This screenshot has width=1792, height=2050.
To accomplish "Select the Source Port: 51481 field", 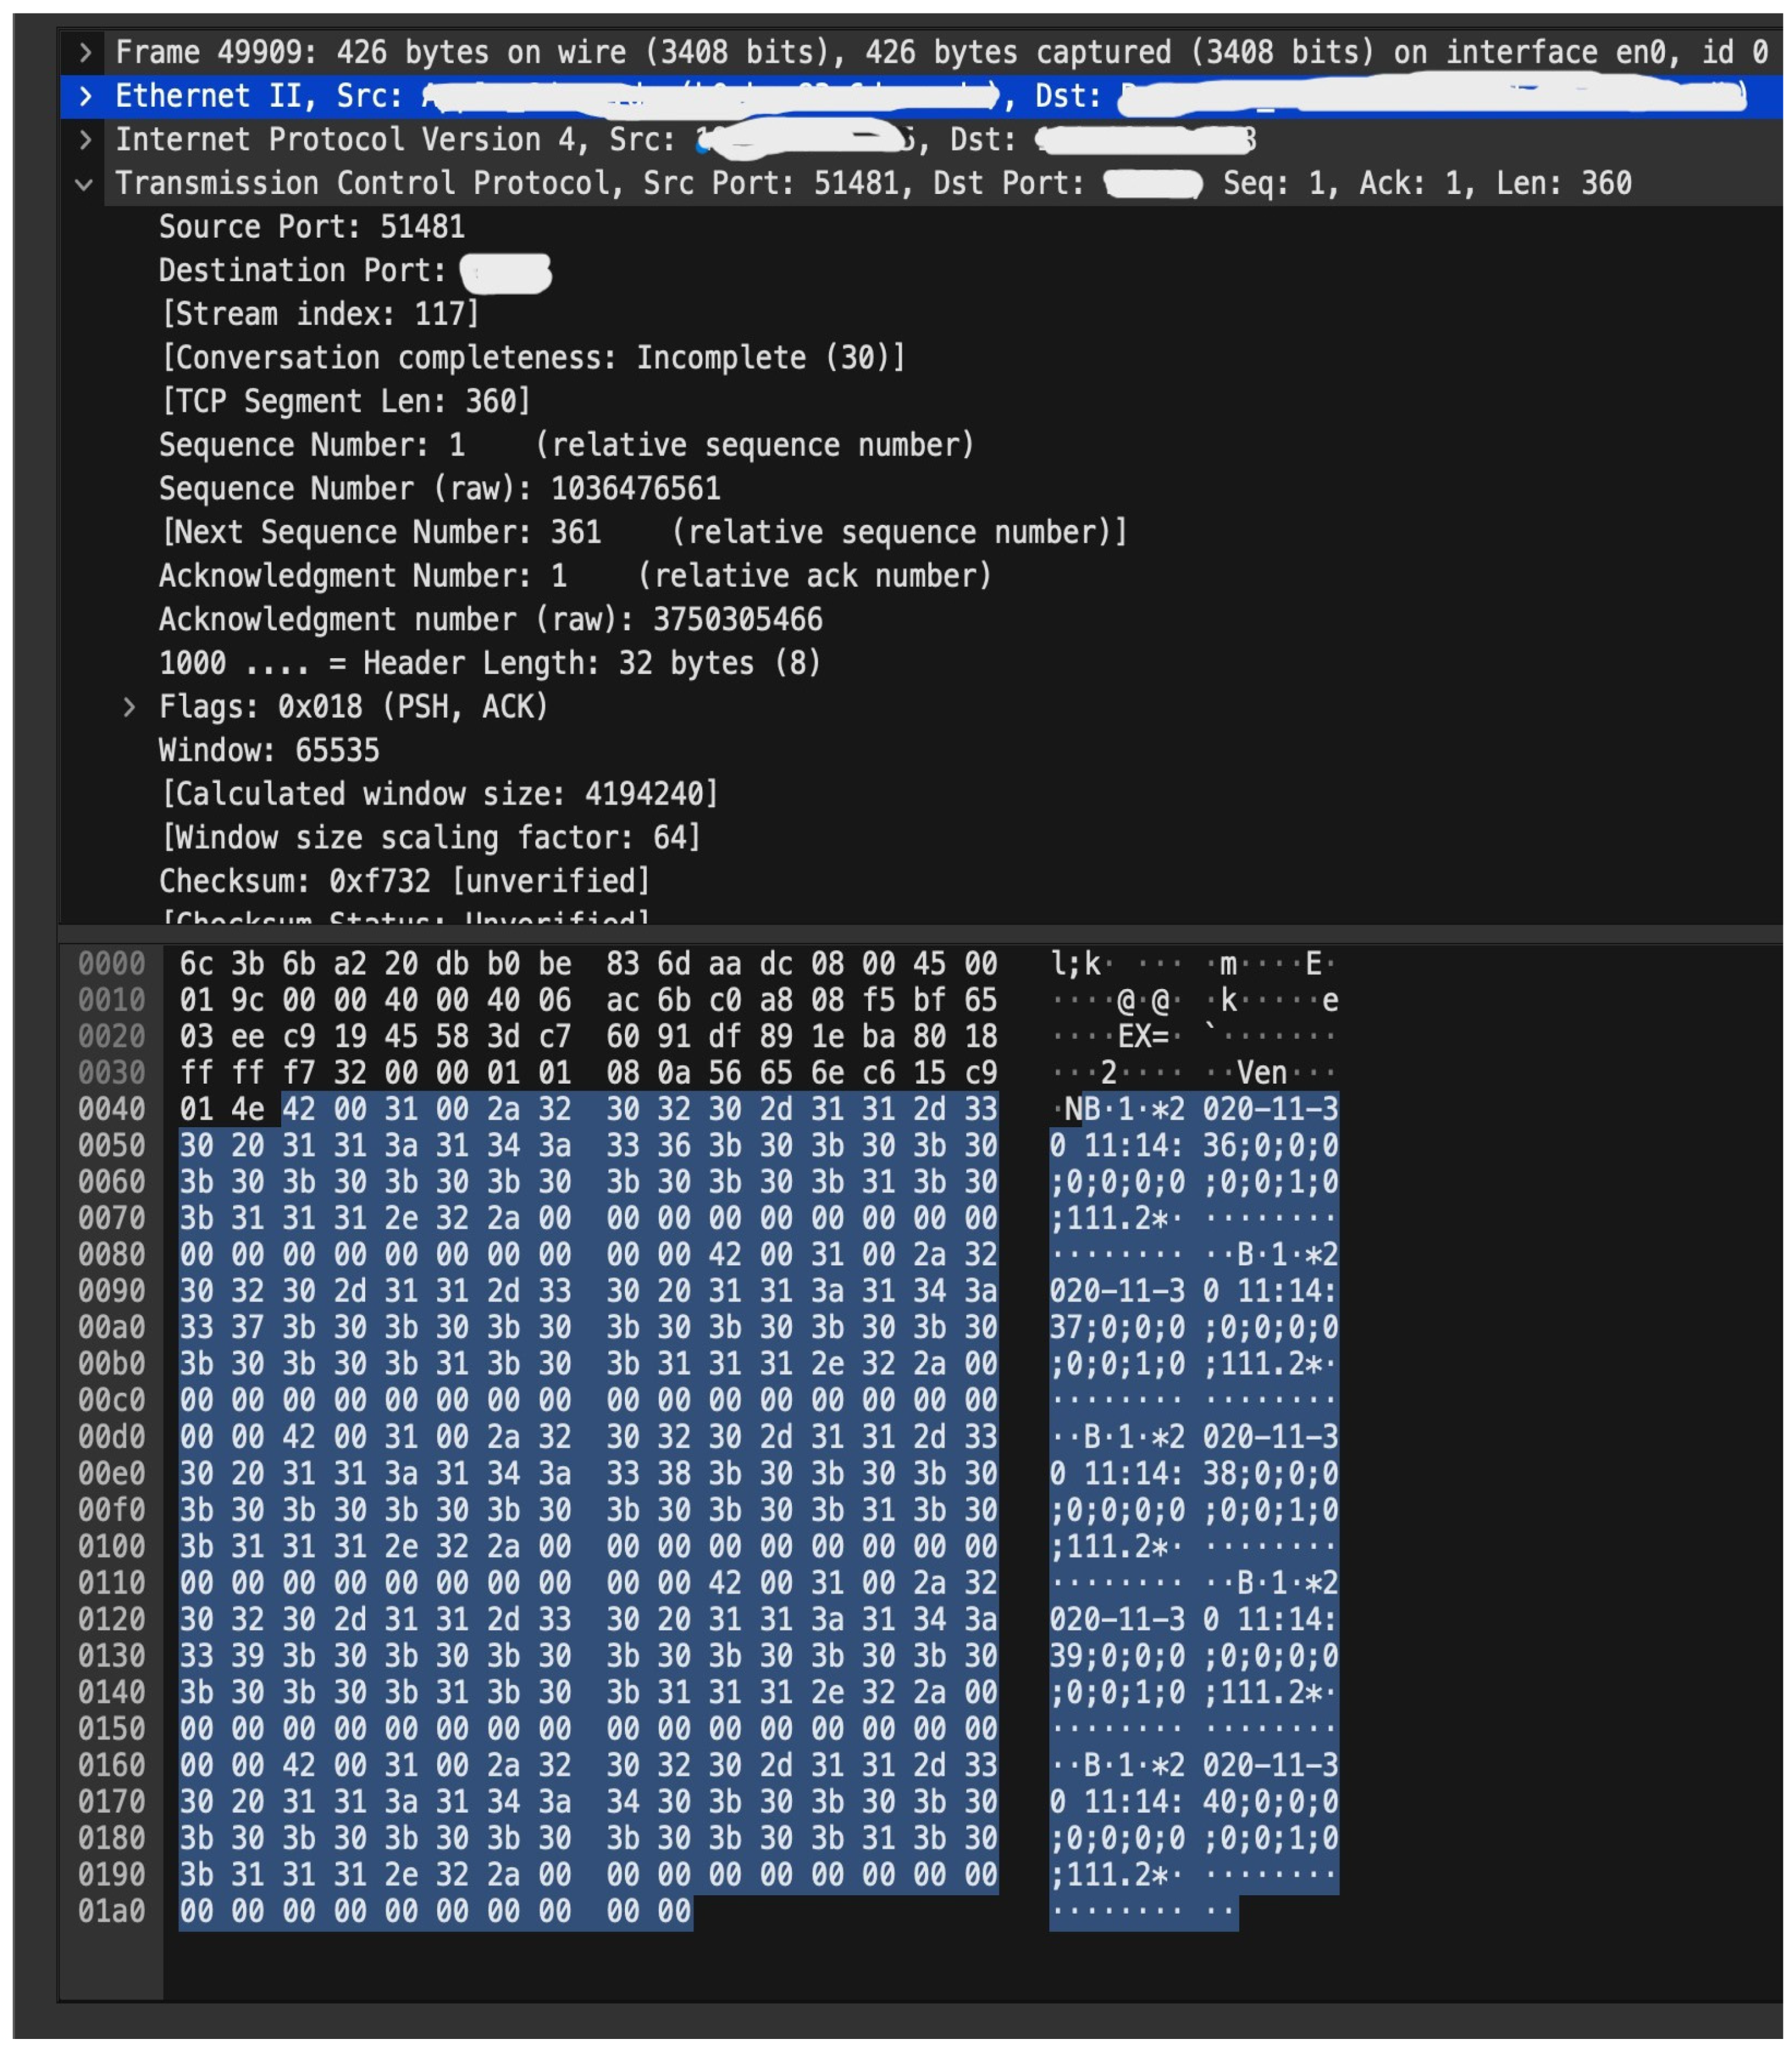I will tap(311, 227).
